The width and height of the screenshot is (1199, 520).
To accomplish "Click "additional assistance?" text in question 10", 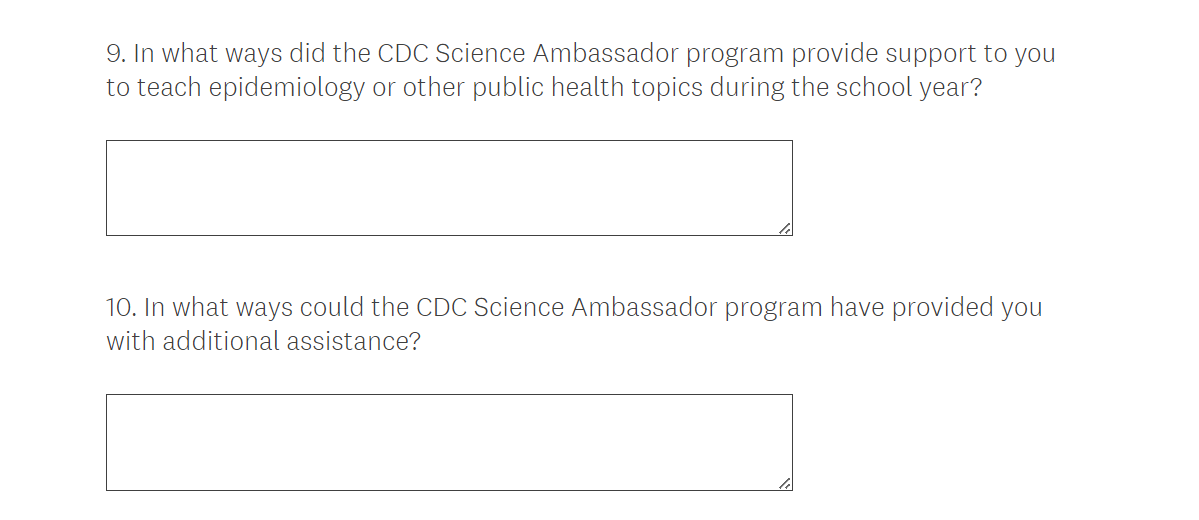I will [292, 342].
